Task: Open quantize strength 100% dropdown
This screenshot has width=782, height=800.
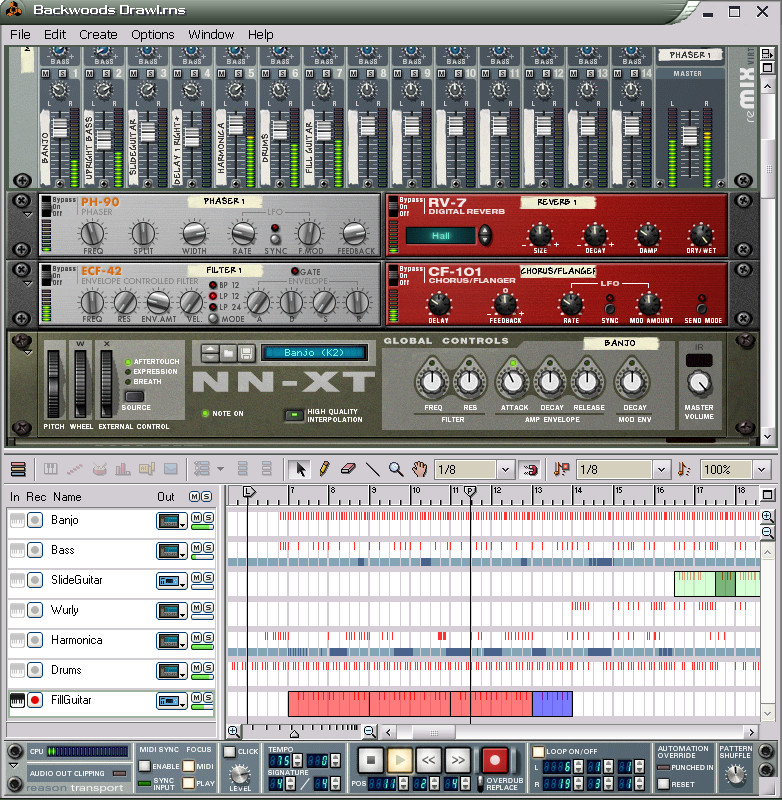Action: point(761,469)
